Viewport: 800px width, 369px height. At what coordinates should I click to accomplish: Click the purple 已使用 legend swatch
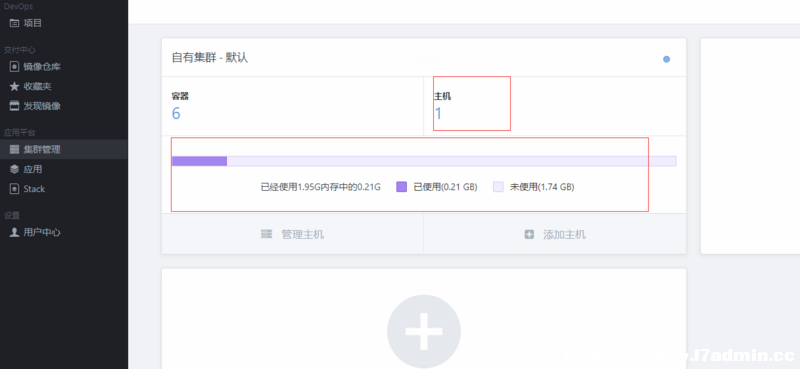[x=402, y=187]
